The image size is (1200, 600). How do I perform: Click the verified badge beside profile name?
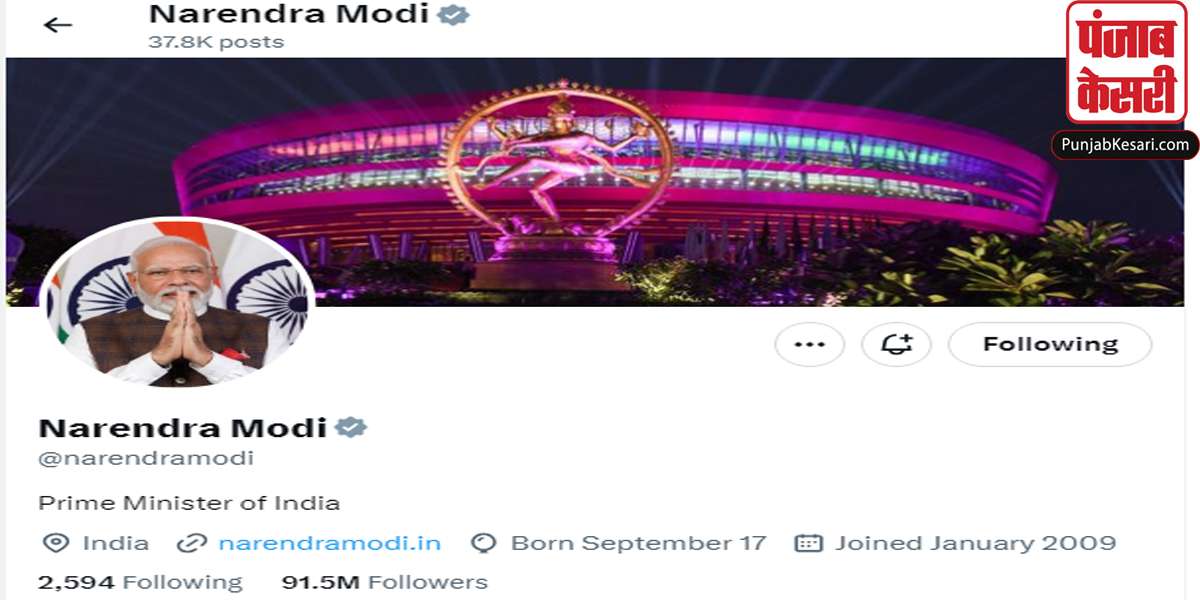pyautogui.click(x=351, y=428)
